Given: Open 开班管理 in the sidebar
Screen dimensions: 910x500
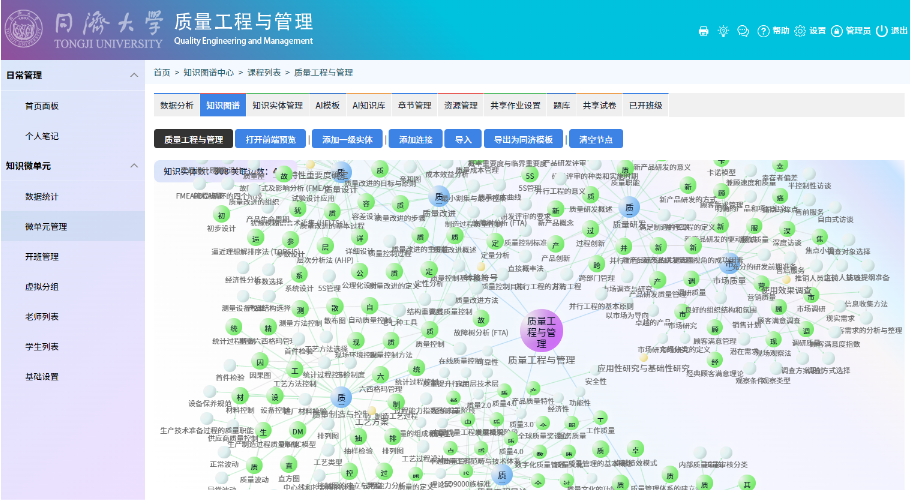Looking at the screenshot, I should 42,256.
